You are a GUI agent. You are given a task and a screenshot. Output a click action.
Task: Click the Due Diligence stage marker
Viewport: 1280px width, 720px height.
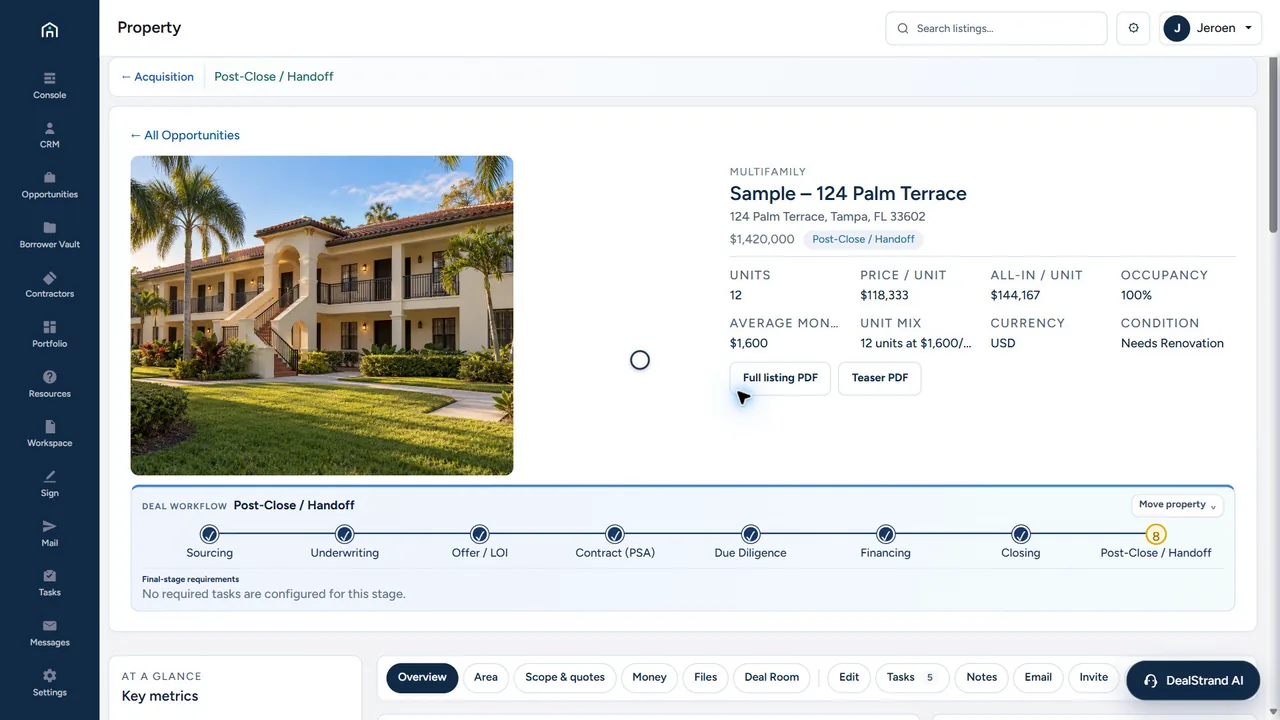click(750, 534)
